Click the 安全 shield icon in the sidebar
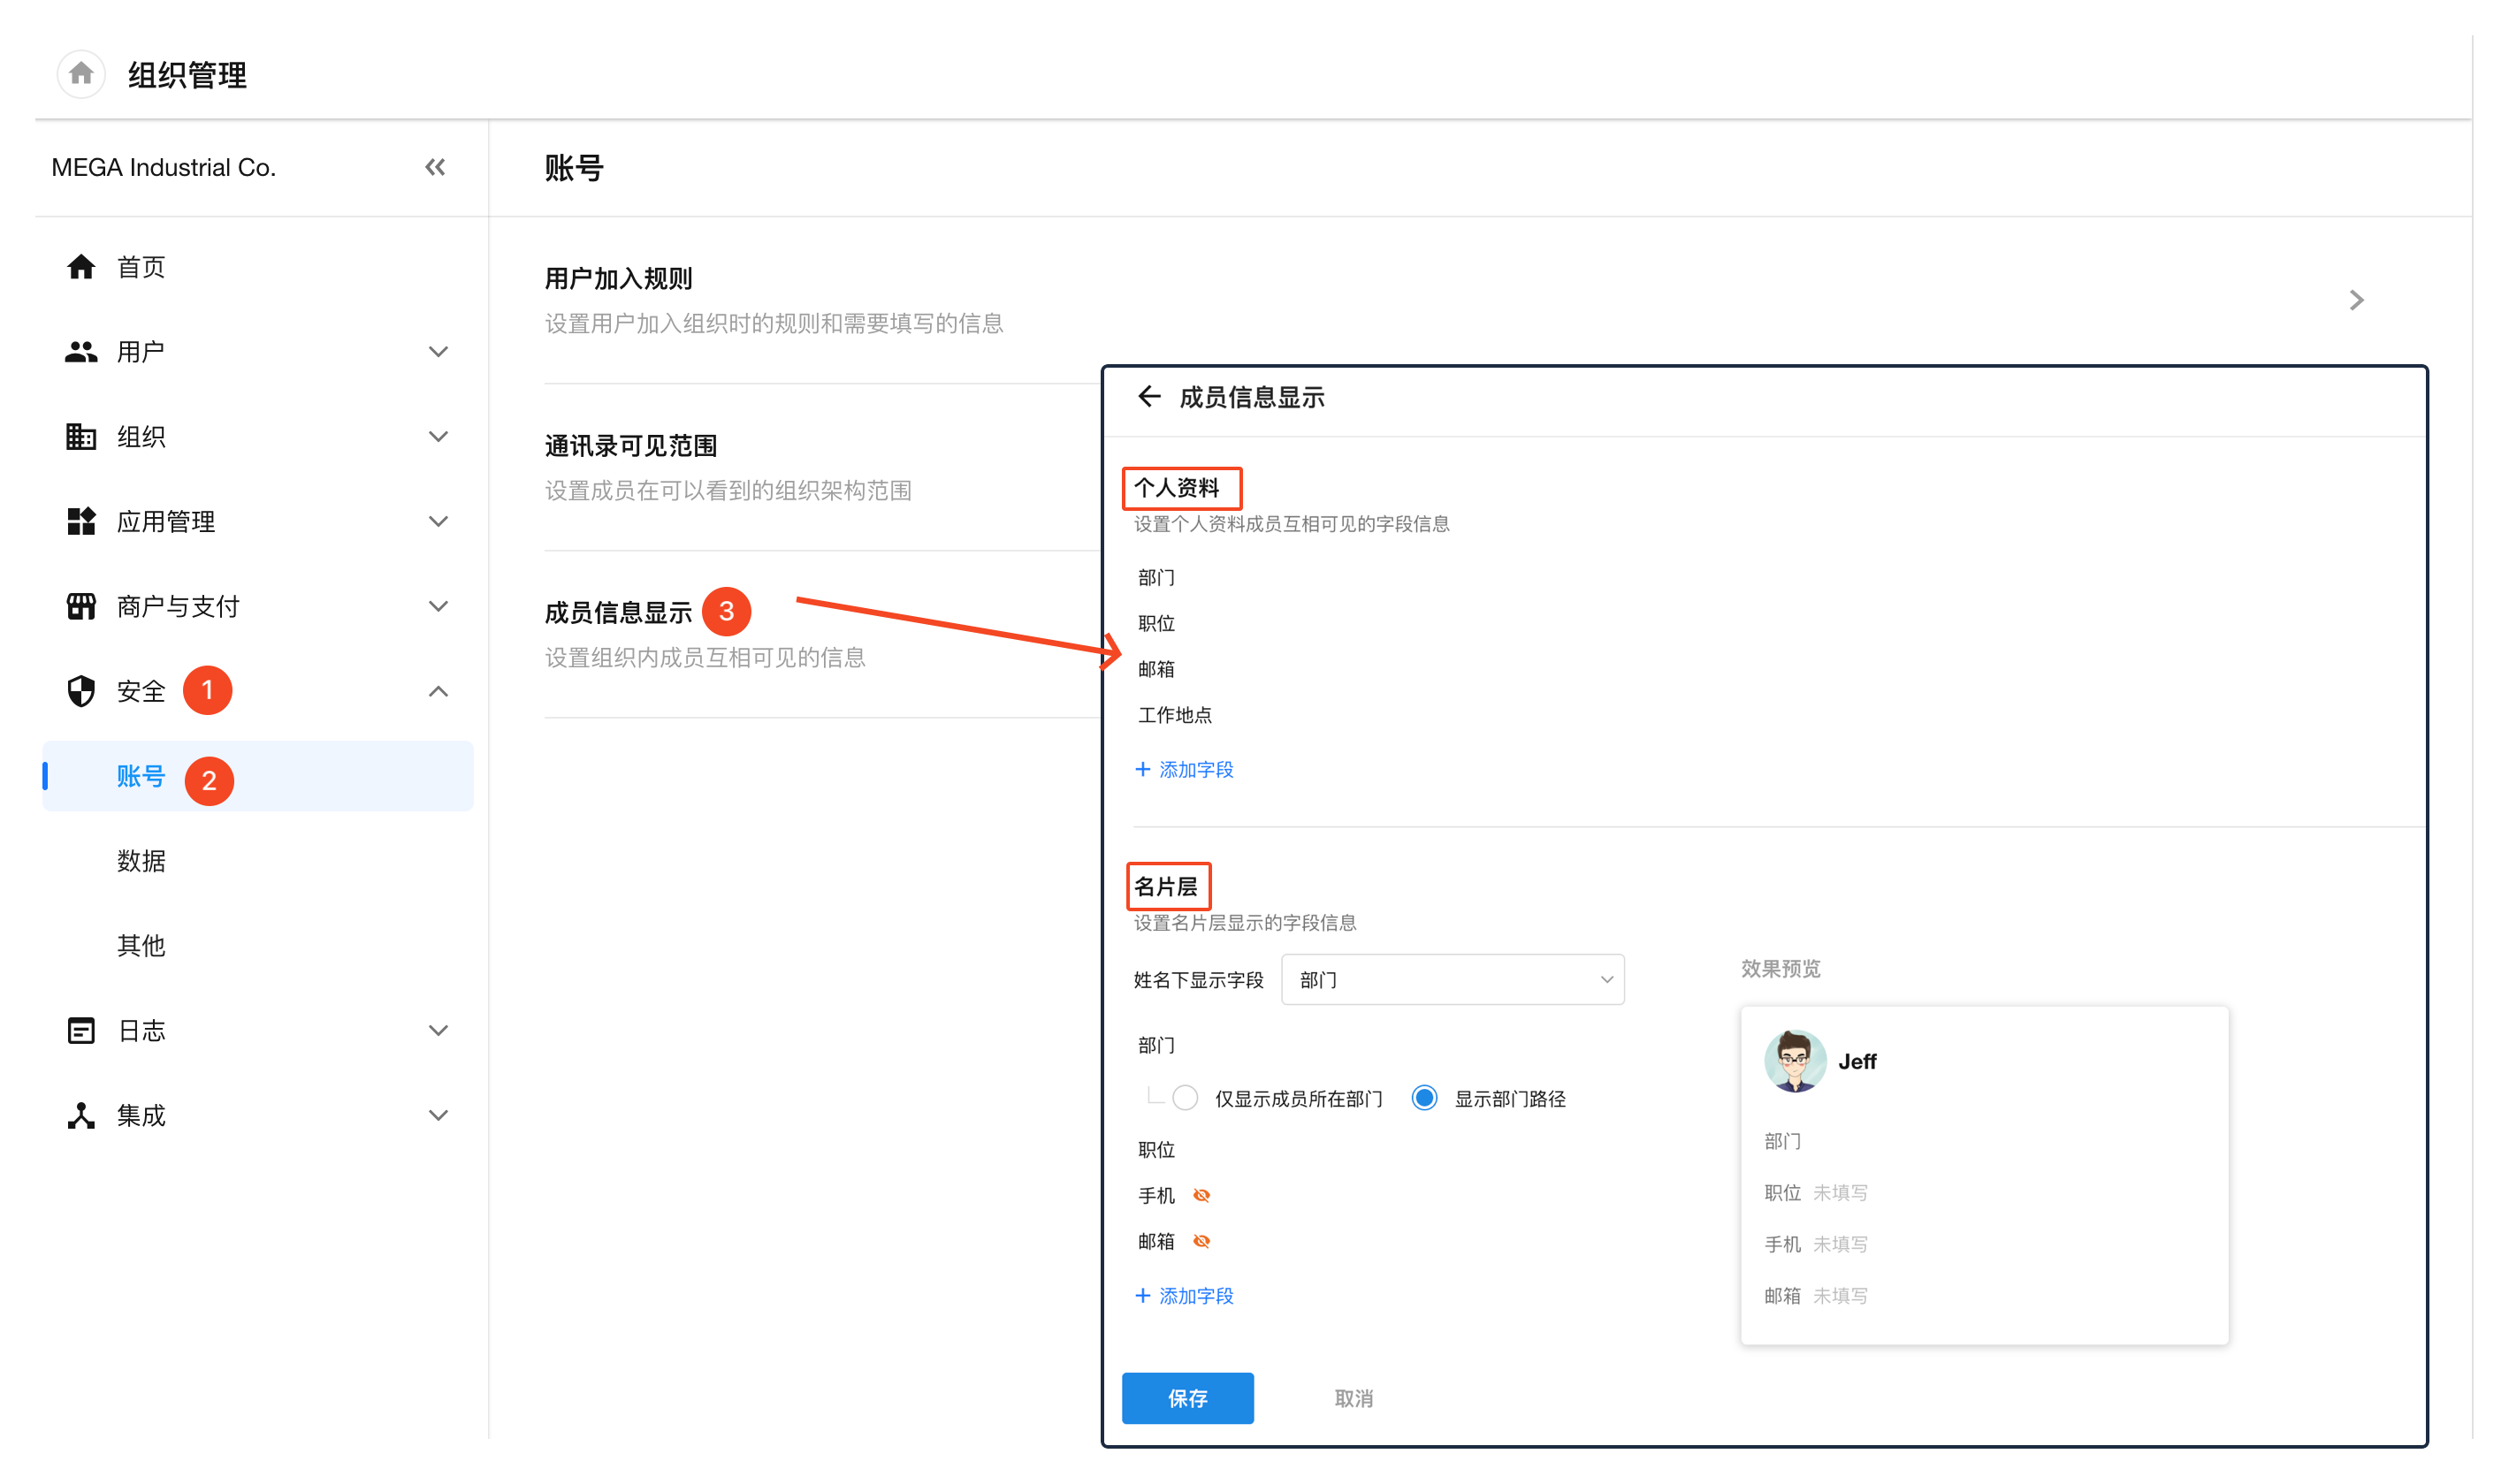 click(x=81, y=691)
